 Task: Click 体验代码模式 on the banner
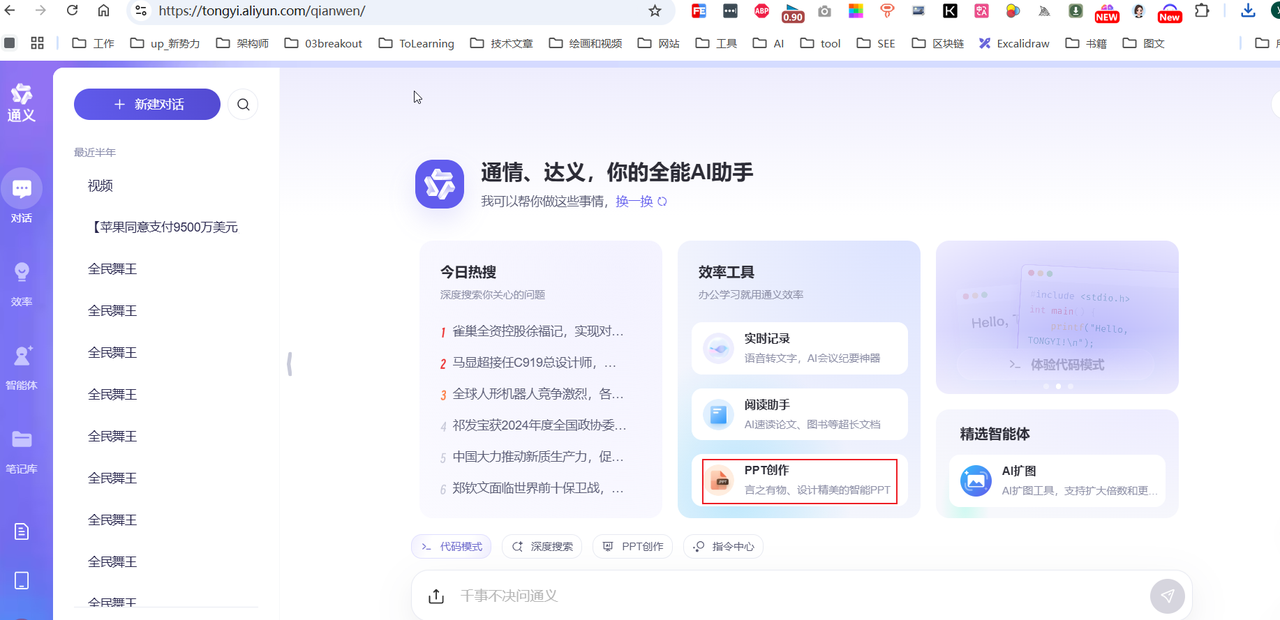pos(1057,365)
